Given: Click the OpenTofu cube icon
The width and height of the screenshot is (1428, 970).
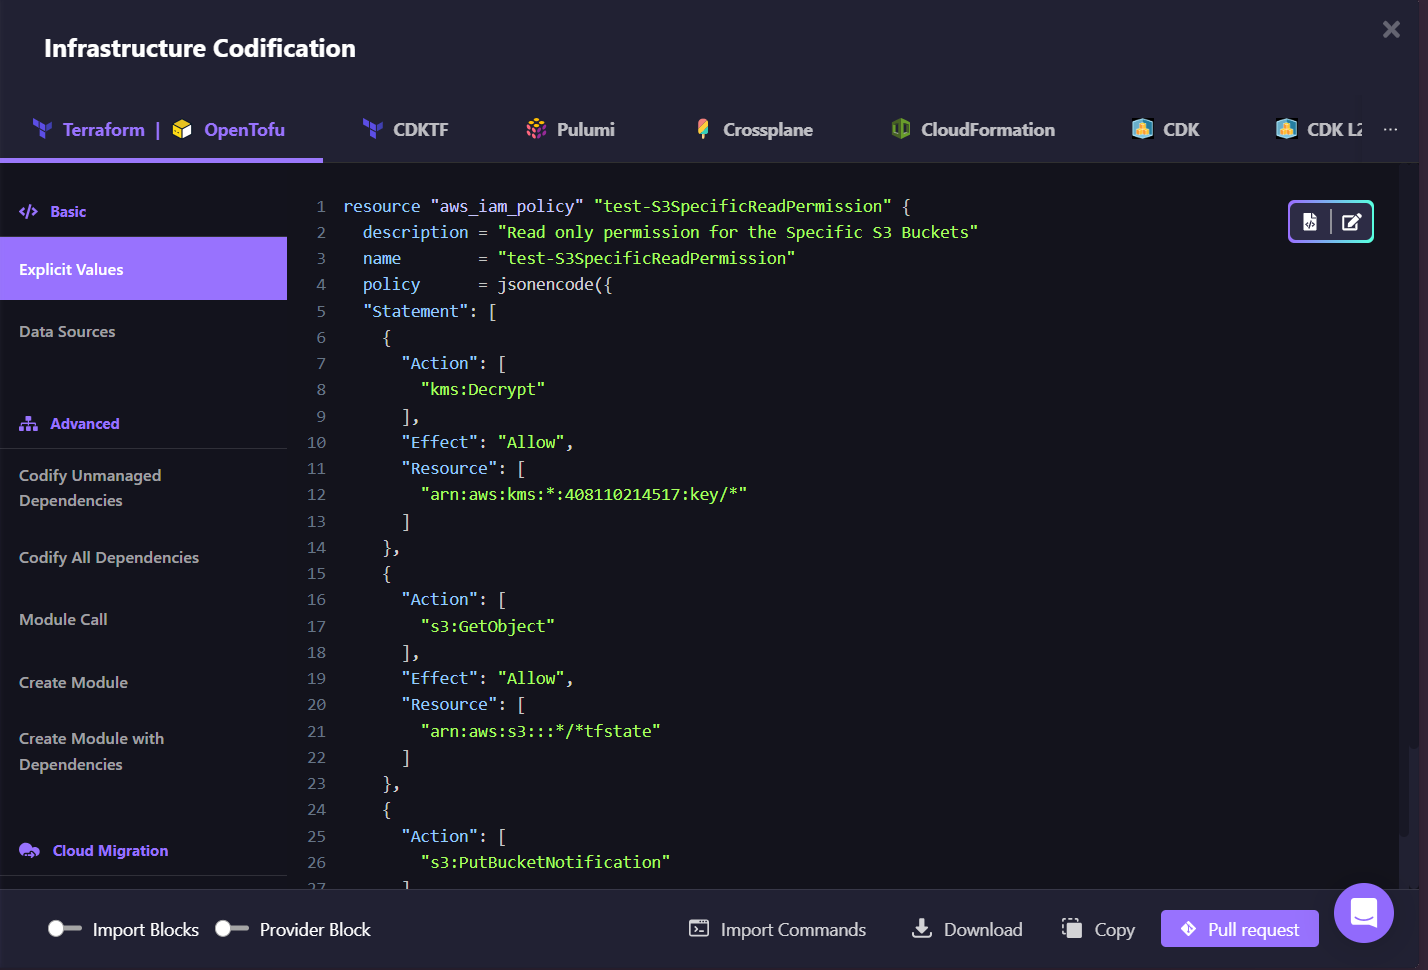Looking at the screenshot, I should pyautogui.click(x=182, y=128).
